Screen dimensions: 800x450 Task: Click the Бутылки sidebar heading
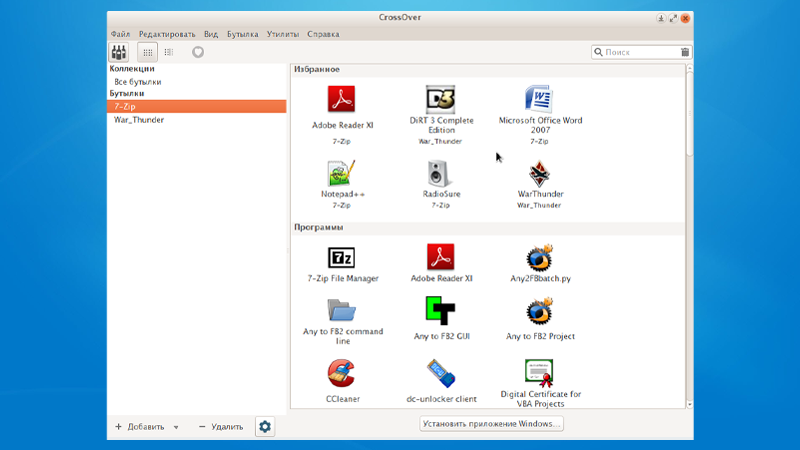coord(127,93)
